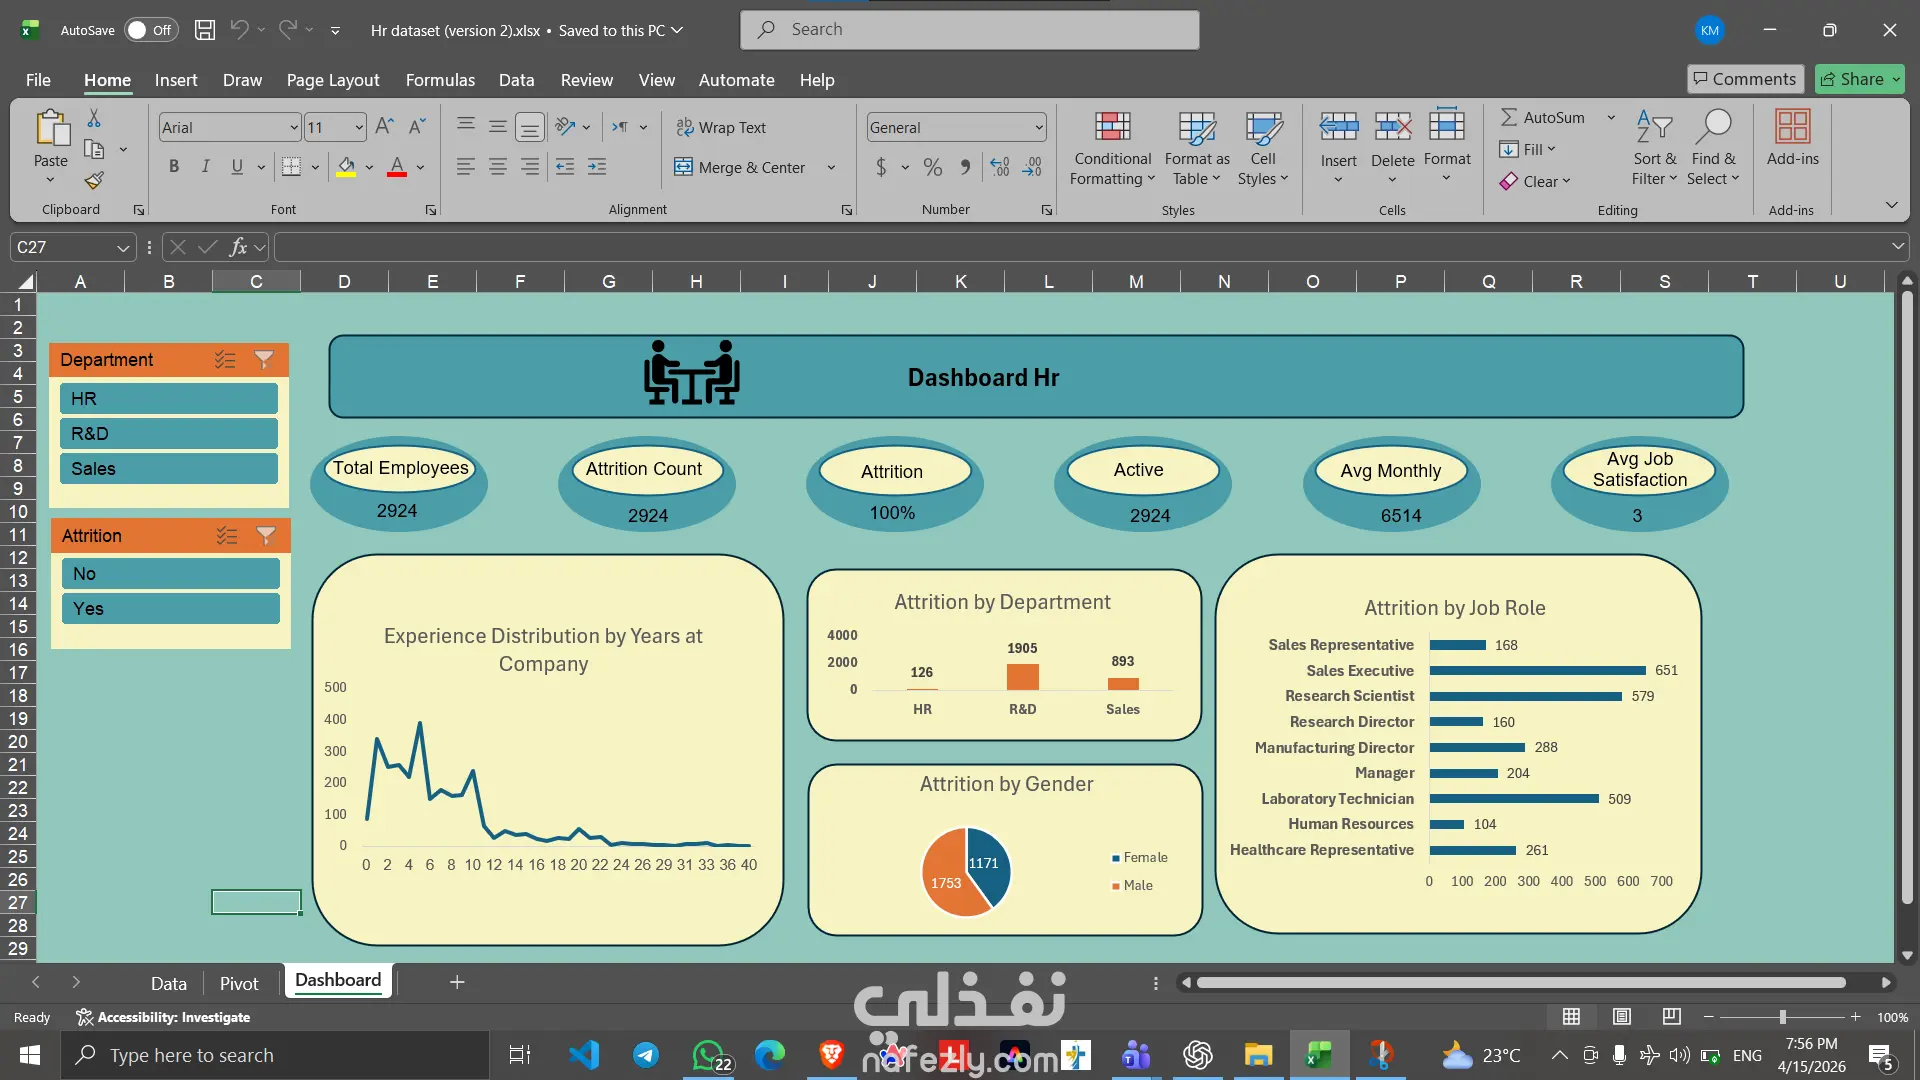Toggle multi-select on Attrition slicer

[x=227, y=536]
